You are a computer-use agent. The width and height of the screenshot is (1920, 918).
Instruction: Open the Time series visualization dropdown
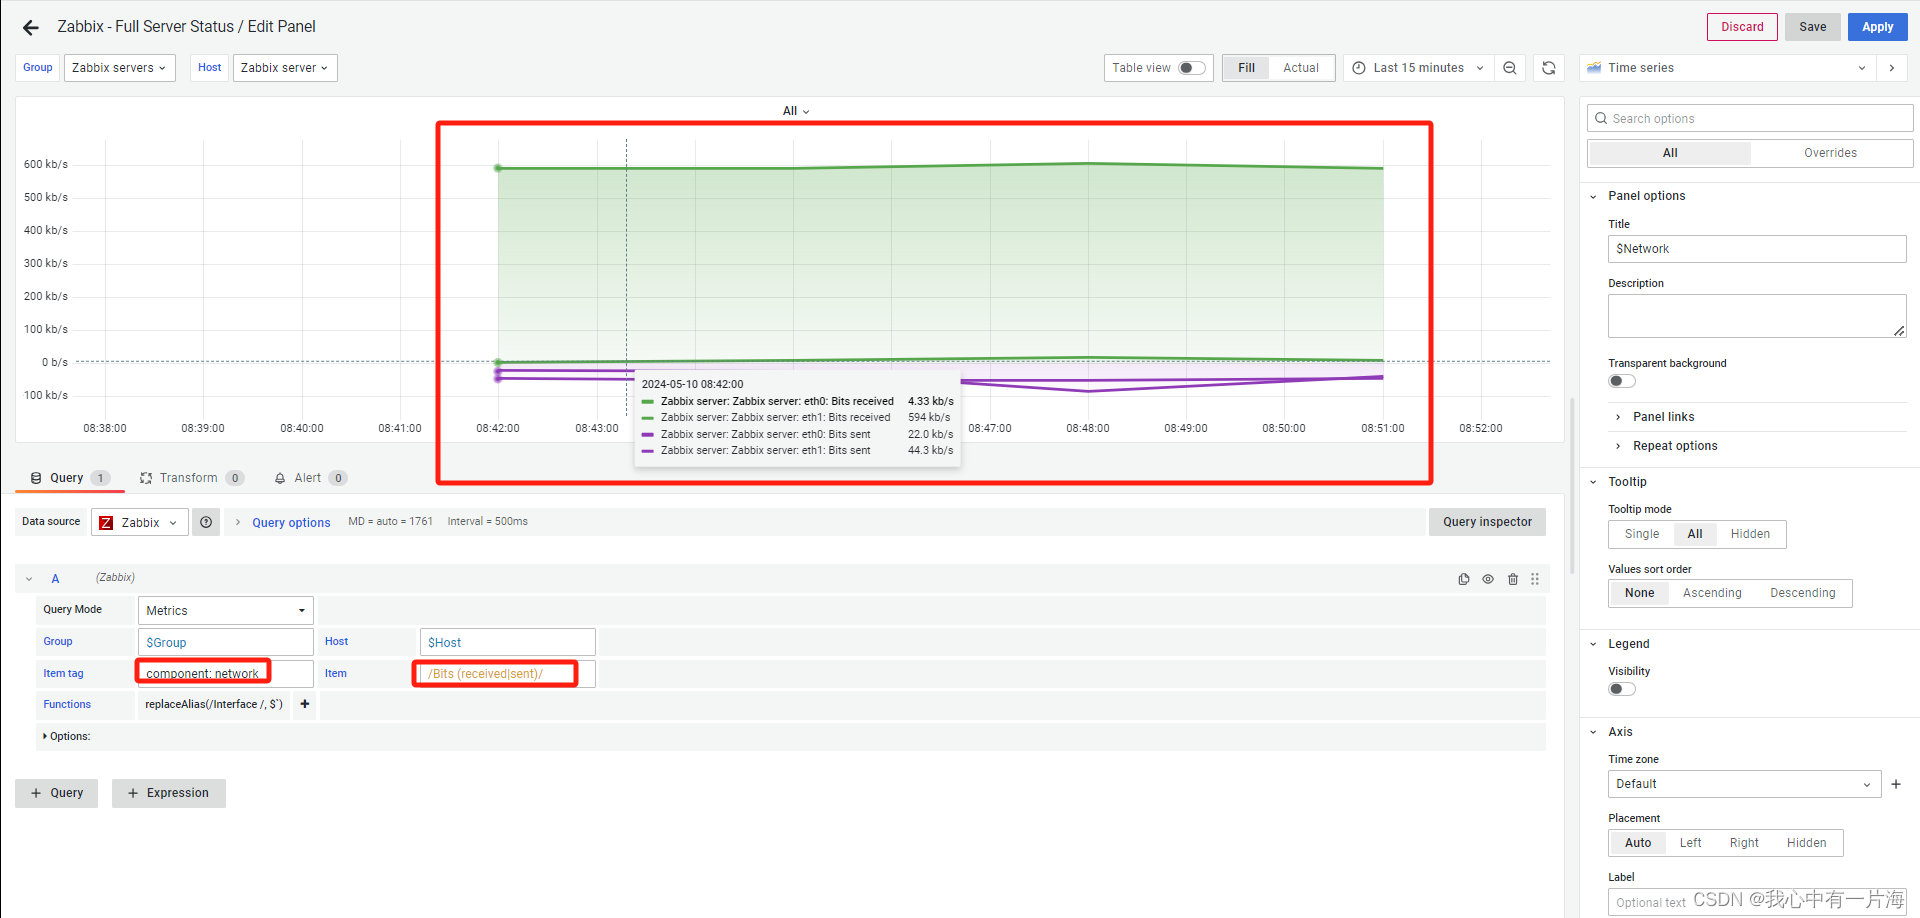click(1727, 68)
